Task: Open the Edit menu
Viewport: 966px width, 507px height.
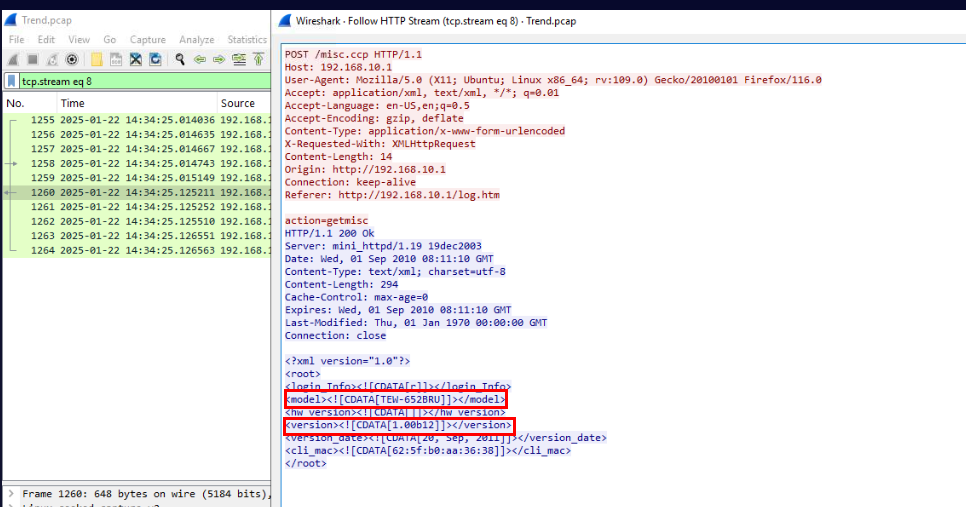Action: pyautogui.click(x=46, y=39)
